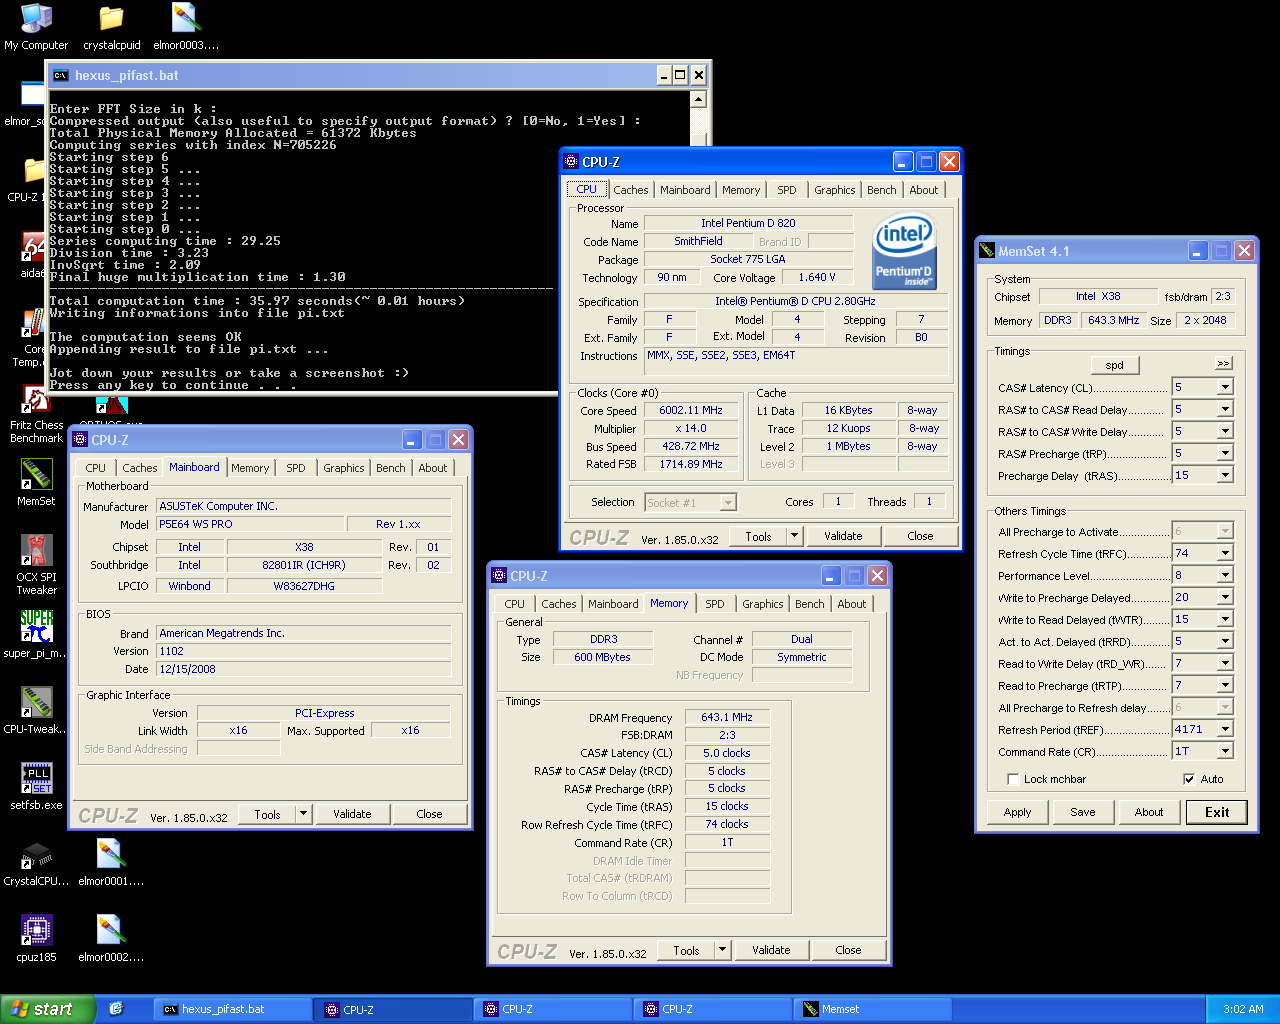1280x1024 pixels.
Task: Select About tab in Memory CPU-Z window
Action: [851, 604]
